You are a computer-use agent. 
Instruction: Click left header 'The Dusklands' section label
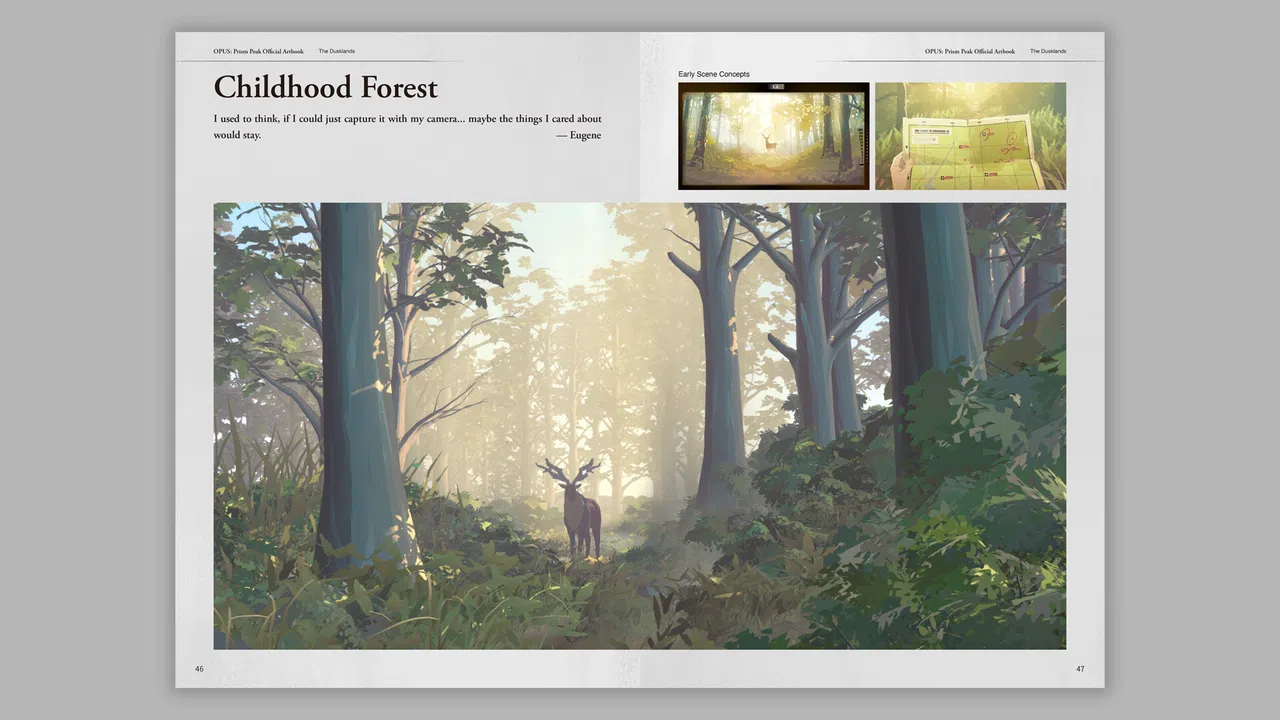(x=336, y=51)
